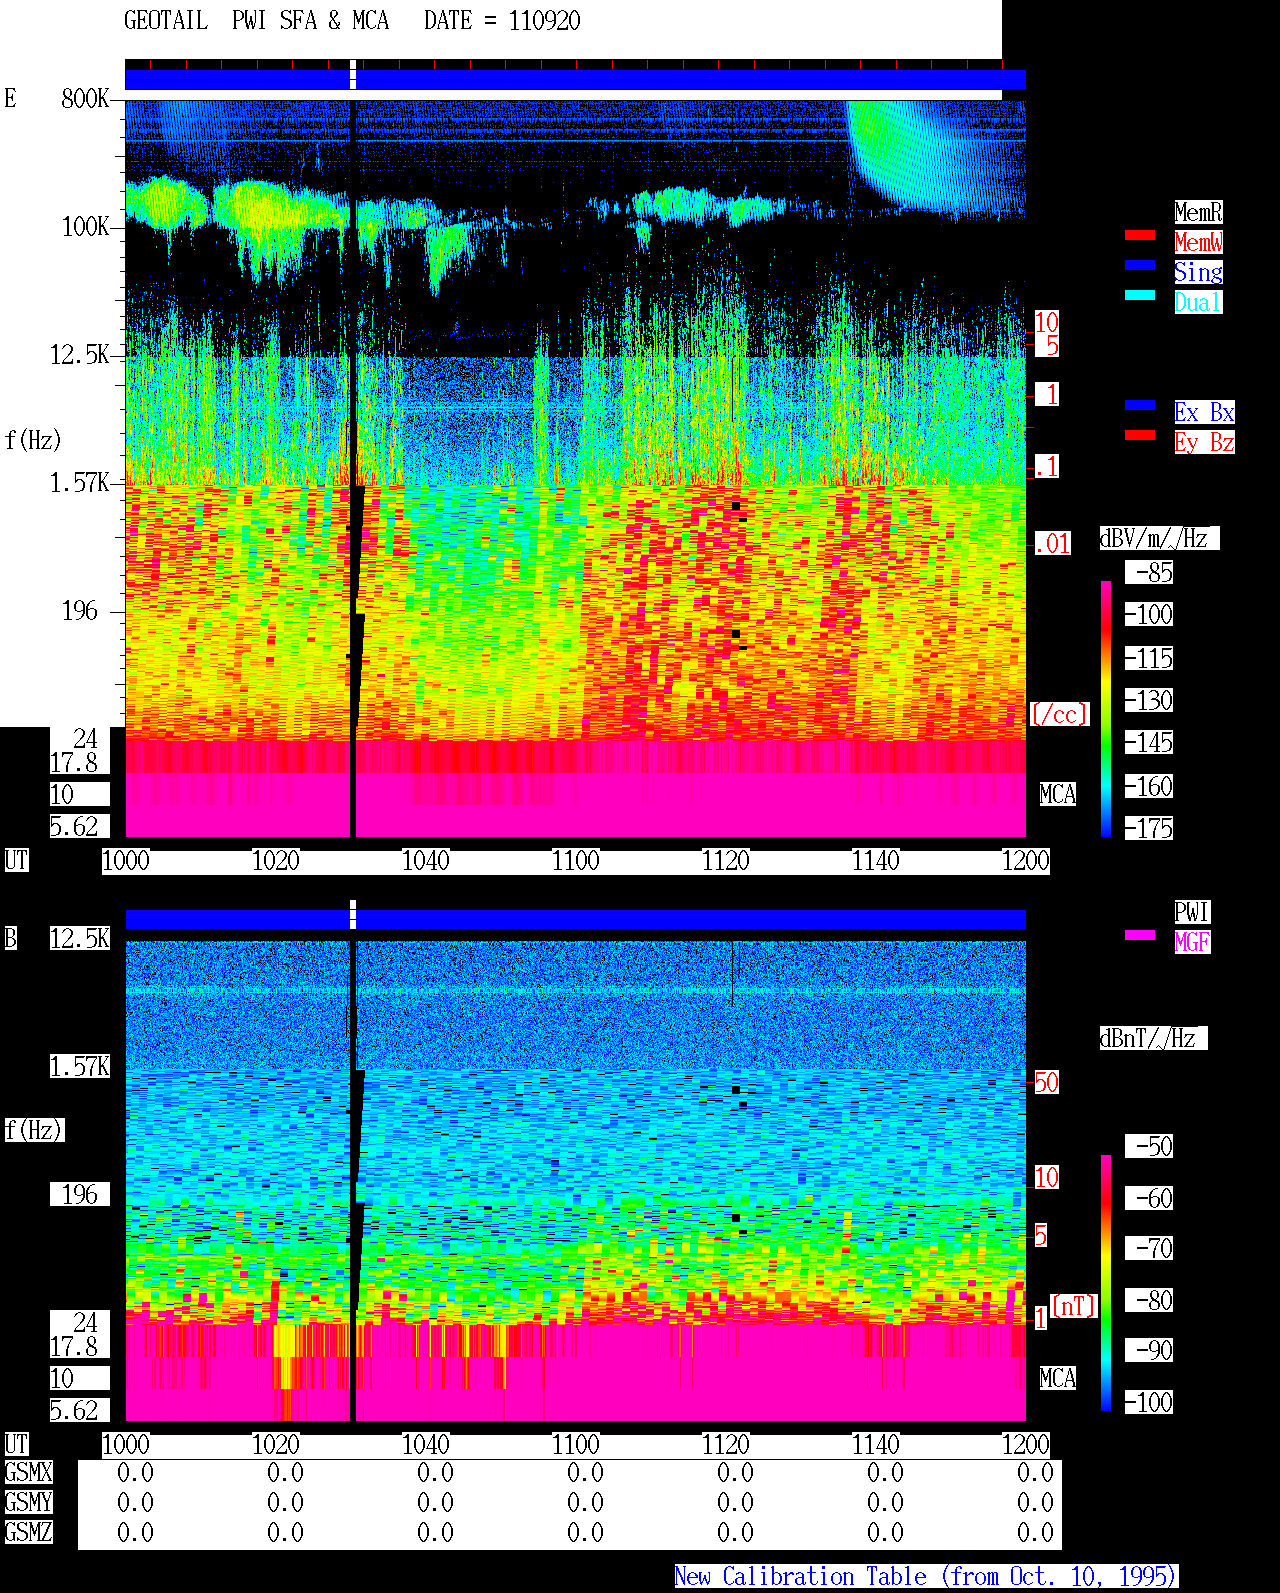Click the B panel's 12.5K axis label

[x=80, y=938]
